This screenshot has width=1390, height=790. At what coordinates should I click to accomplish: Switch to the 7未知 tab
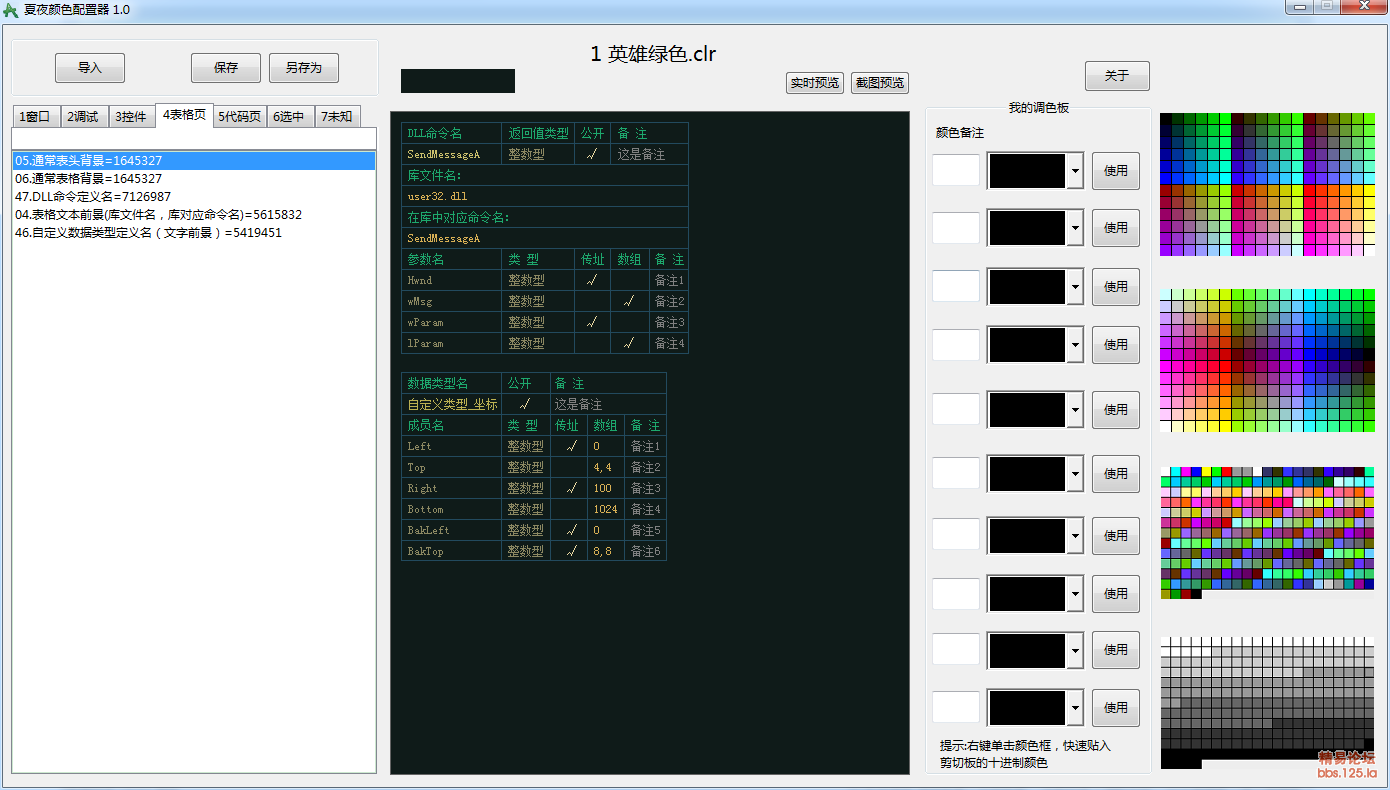pyautogui.click(x=338, y=117)
